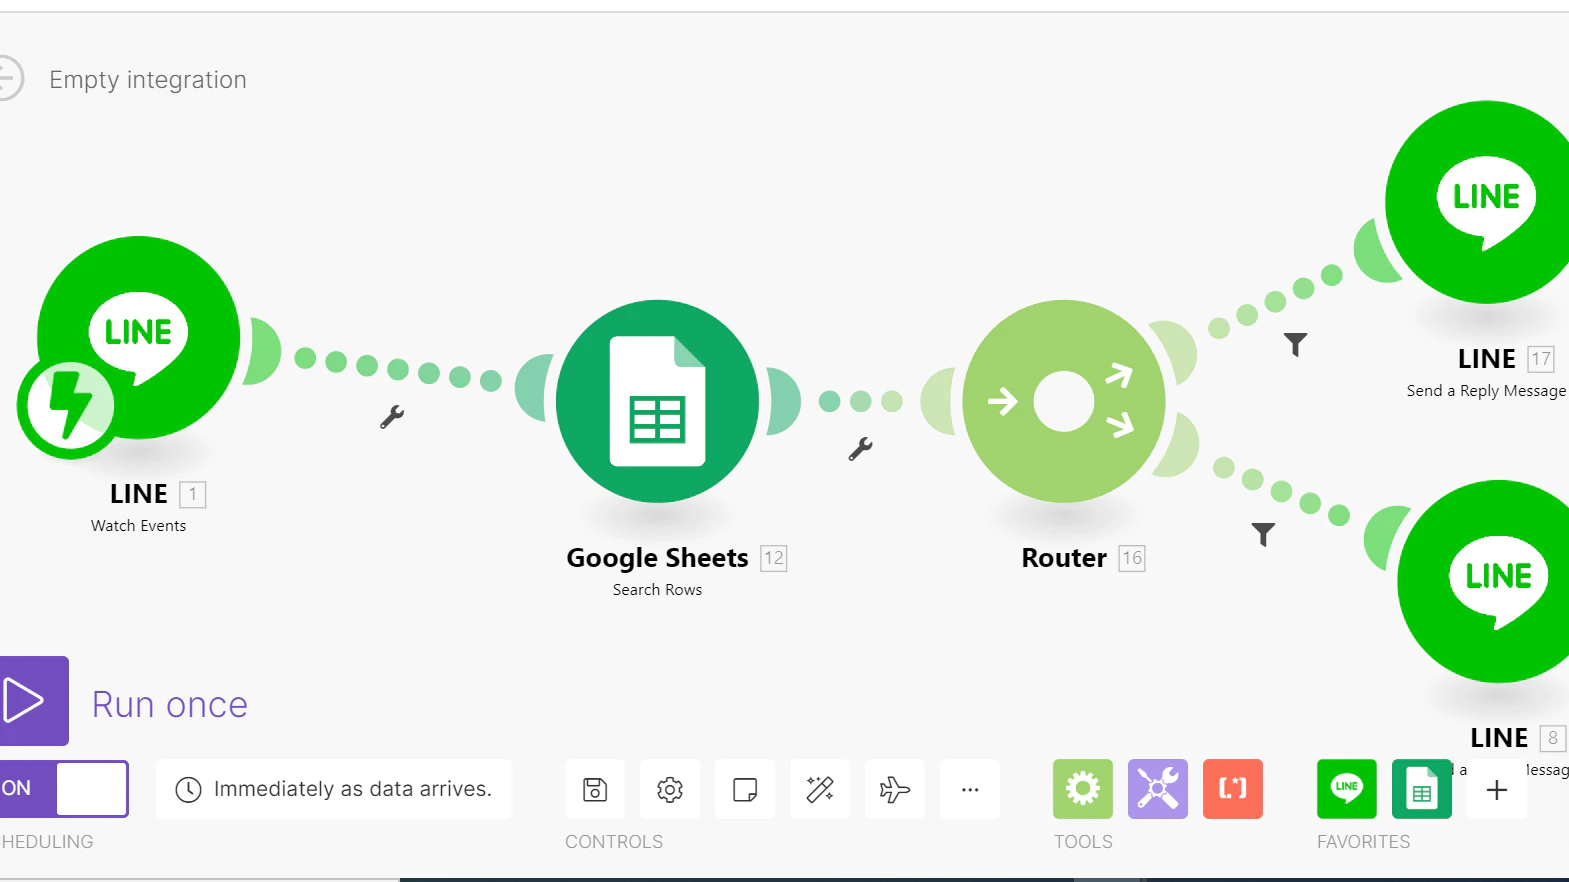This screenshot has height=882, width=1569.
Task: Click module number badge 1 beside LINE
Action: (x=193, y=494)
